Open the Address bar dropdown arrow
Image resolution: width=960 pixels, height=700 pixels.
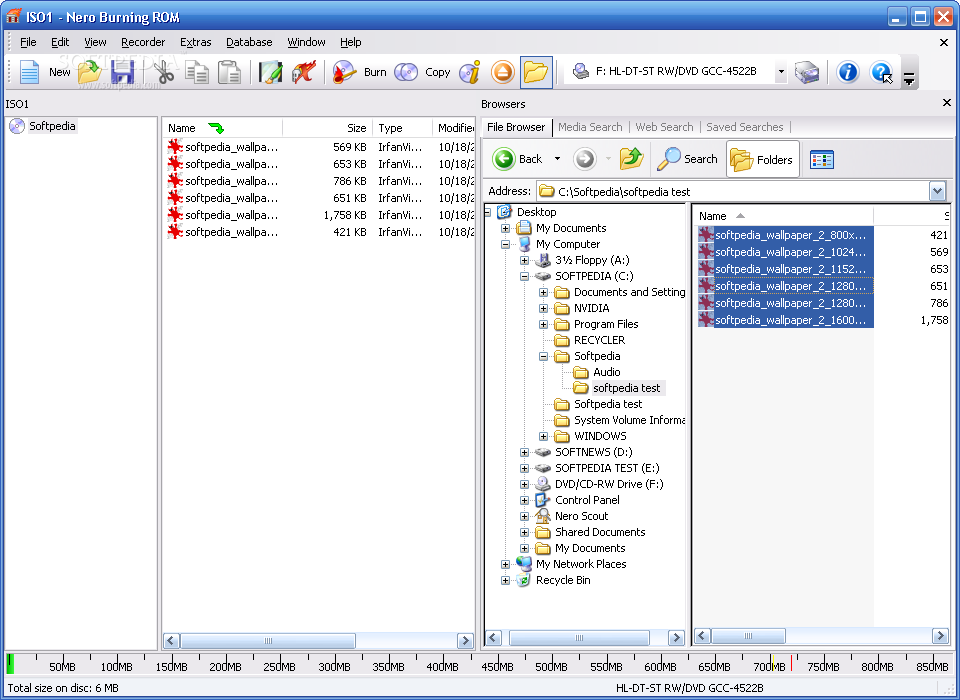point(937,191)
